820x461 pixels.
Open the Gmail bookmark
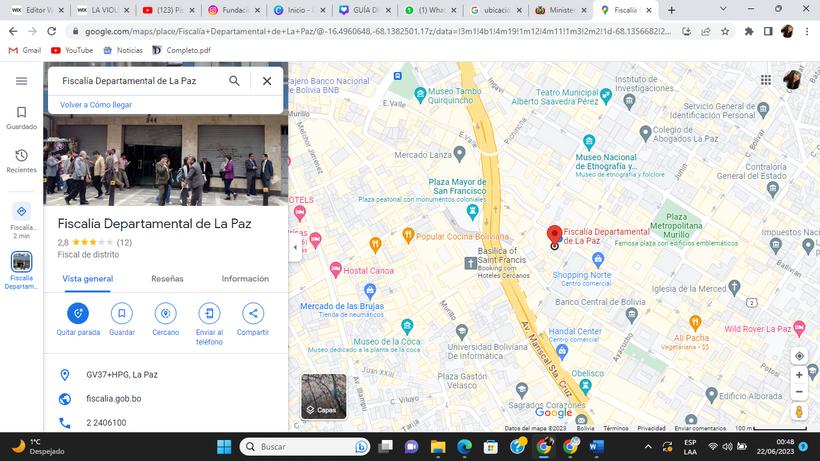pos(25,50)
